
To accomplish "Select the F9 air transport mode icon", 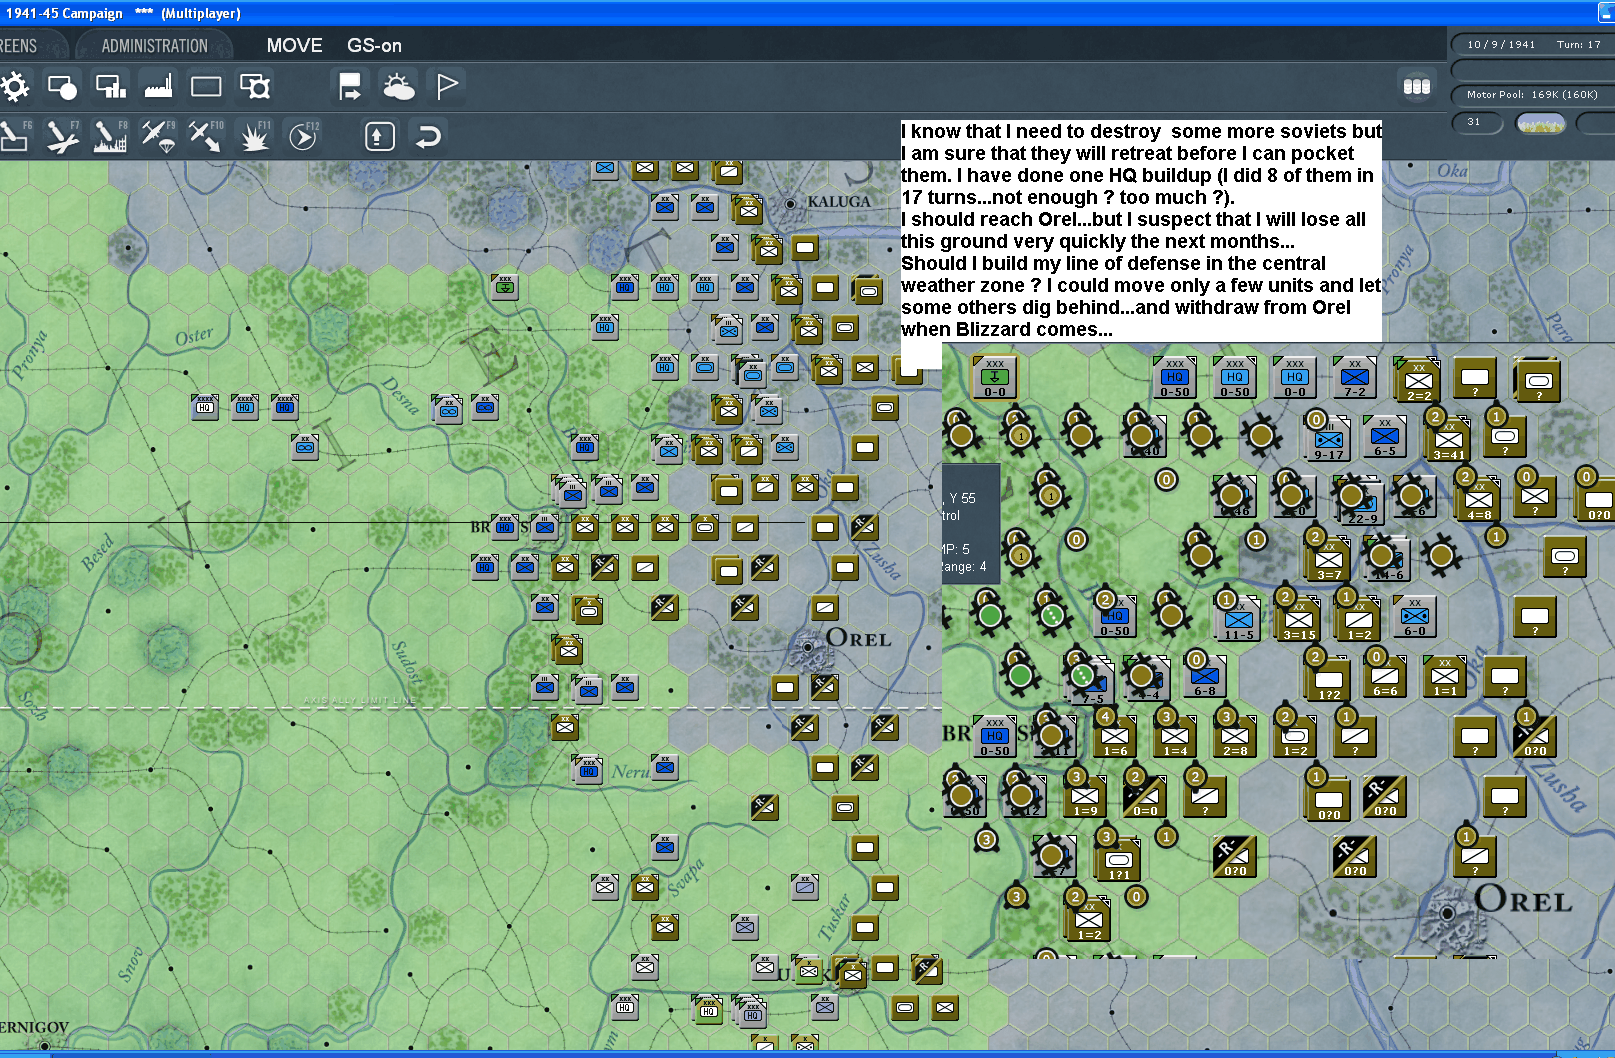I will (158, 136).
